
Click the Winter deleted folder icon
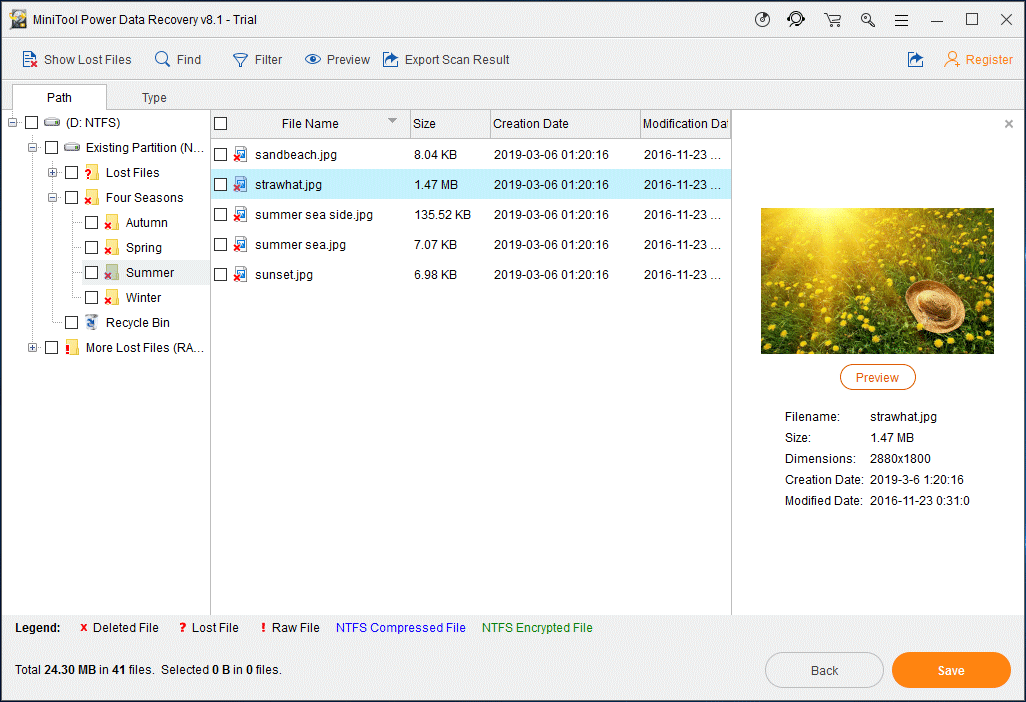pos(111,298)
